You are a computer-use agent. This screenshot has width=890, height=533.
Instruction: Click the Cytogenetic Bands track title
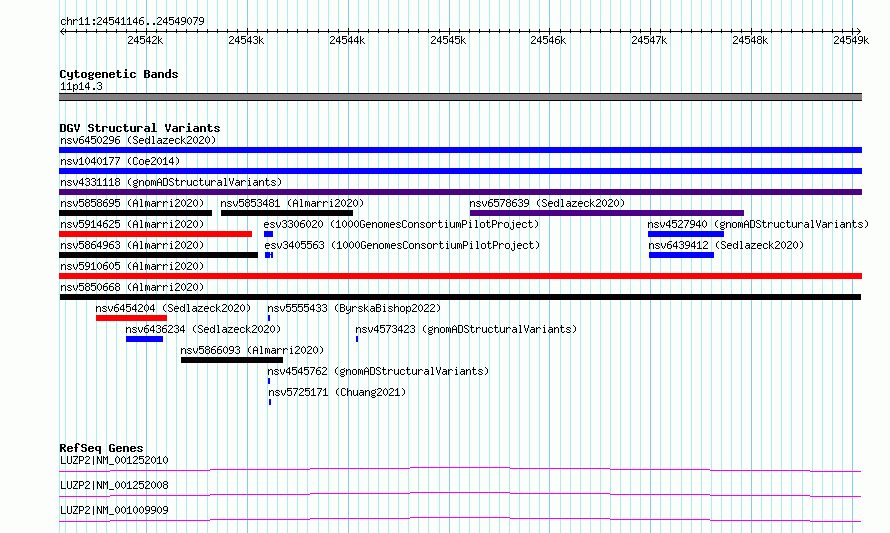[119, 74]
